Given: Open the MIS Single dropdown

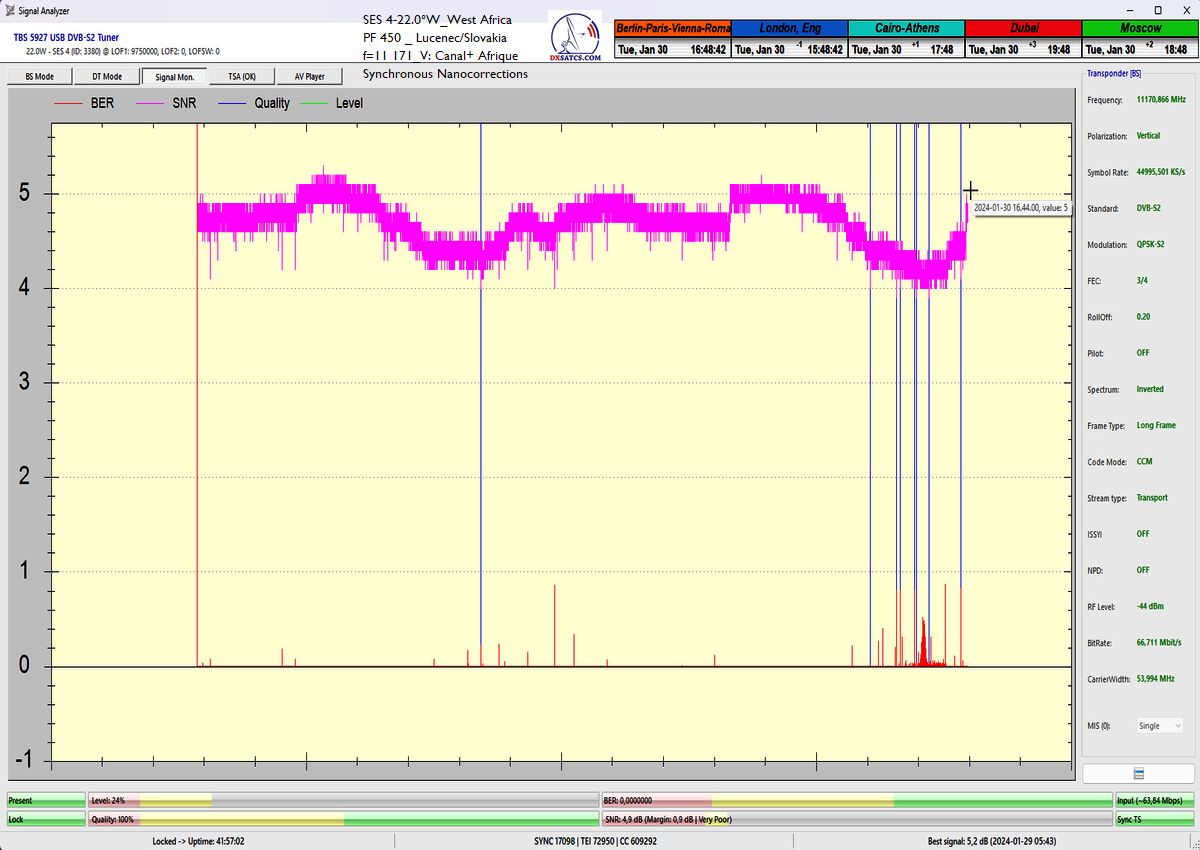Looking at the screenshot, I should (1160, 726).
